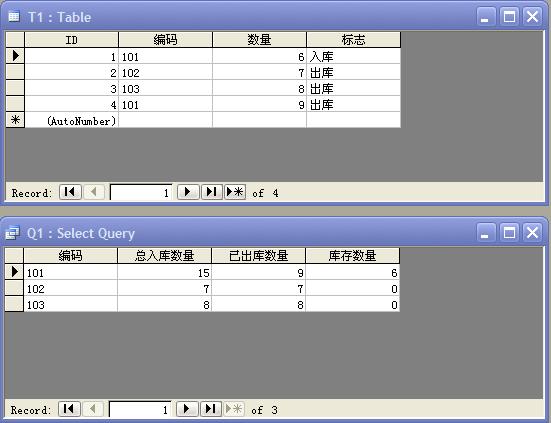Jump to last record in T1 table
The image size is (551, 423).
(x=212, y=192)
